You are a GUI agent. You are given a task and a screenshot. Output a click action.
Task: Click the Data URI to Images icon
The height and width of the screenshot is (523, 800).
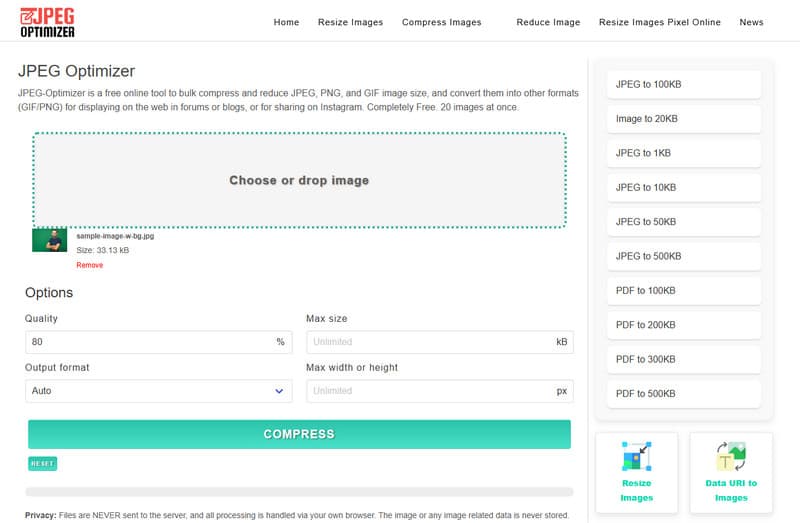730,456
